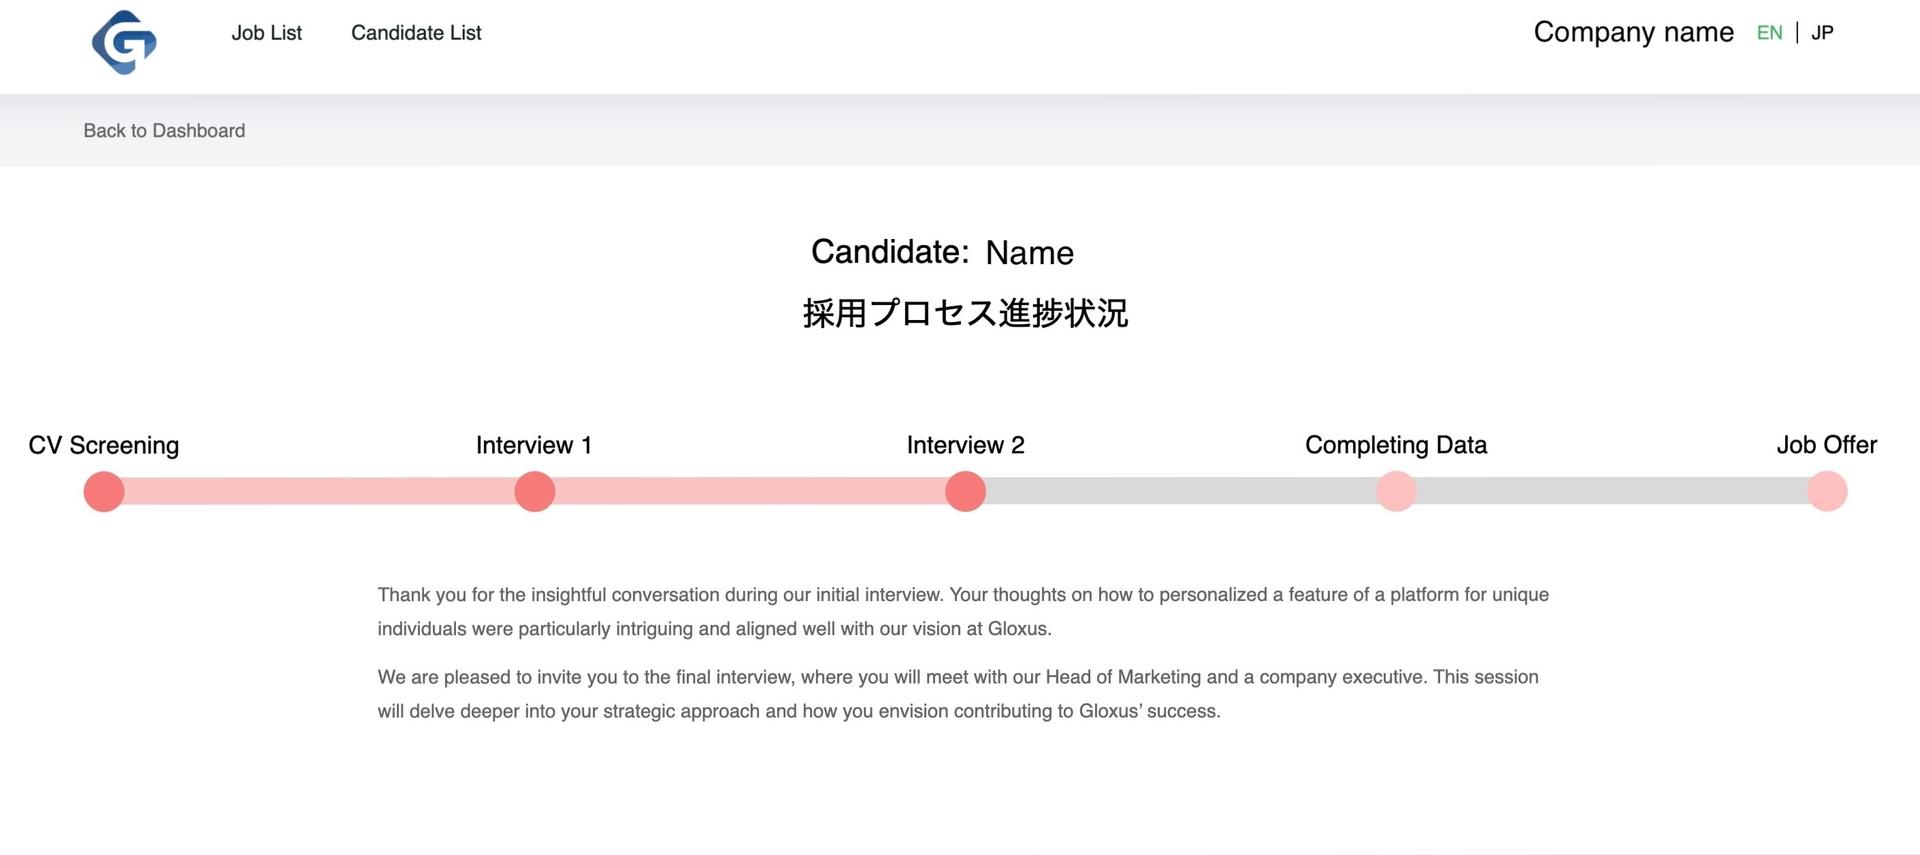Click the Company name label
1920x855 pixels.
(x=1633, y=33)
